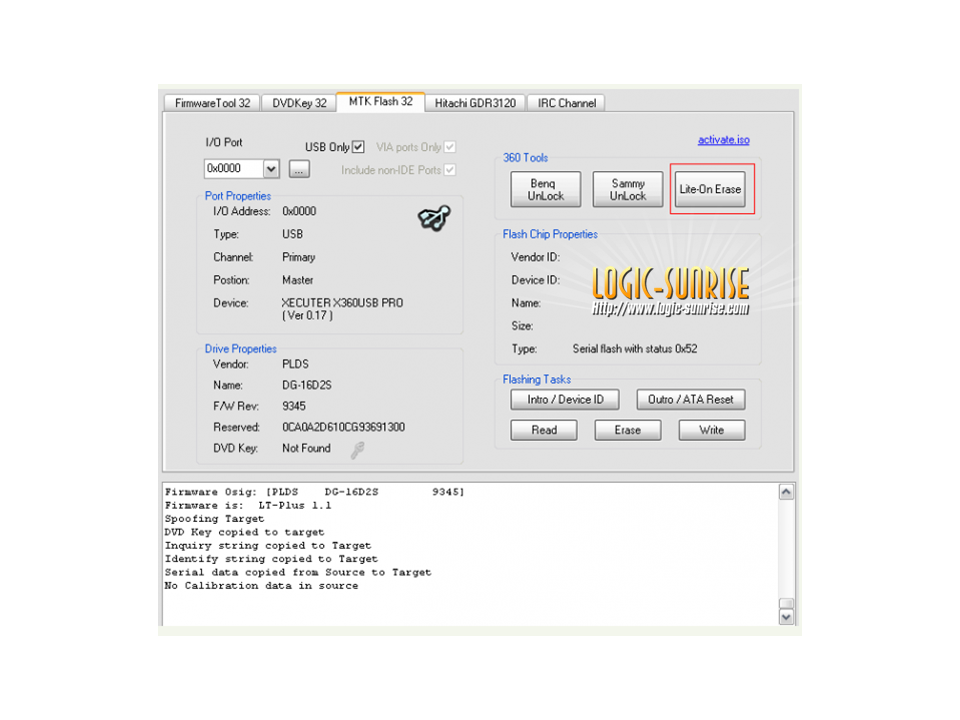Click the 'Serial flash with status 0x52' text
The width and height of the screenshot is (960, 720).
pos(635,348)
